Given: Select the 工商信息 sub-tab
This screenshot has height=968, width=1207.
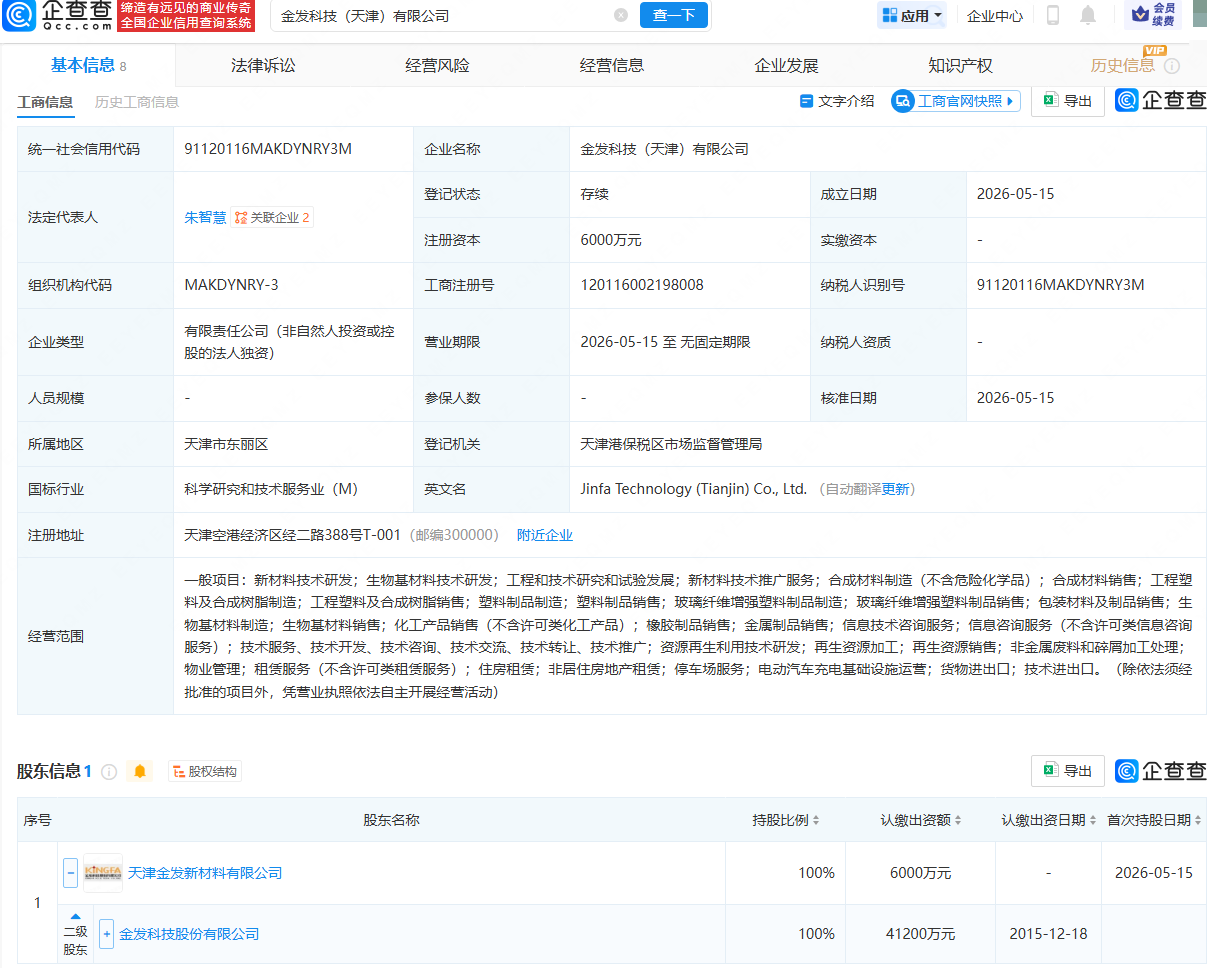Looking at the screenshot, I should click(45, 102).
